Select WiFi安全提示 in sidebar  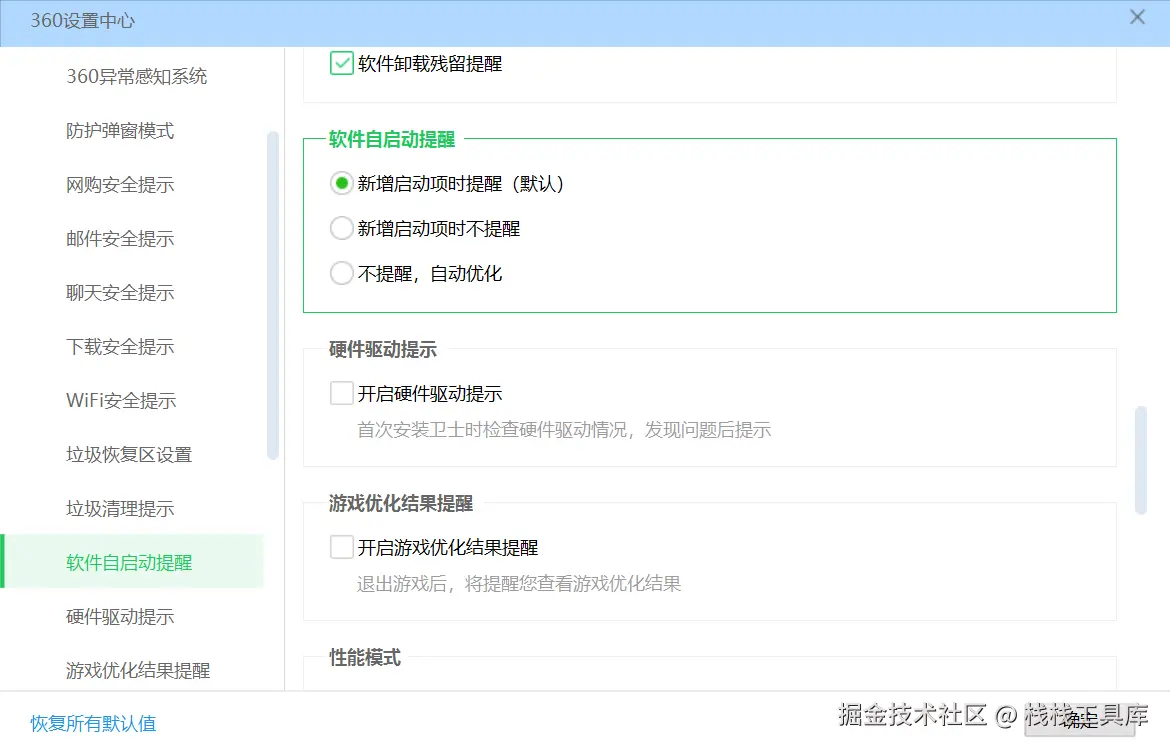click(121, 401)
